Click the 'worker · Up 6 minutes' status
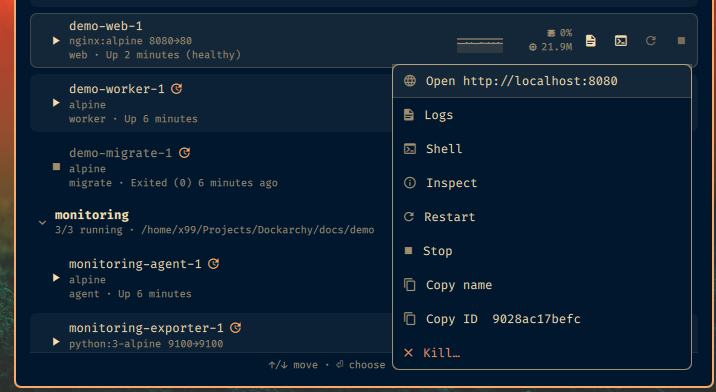716x392 pixels. [x=133, y=119]
